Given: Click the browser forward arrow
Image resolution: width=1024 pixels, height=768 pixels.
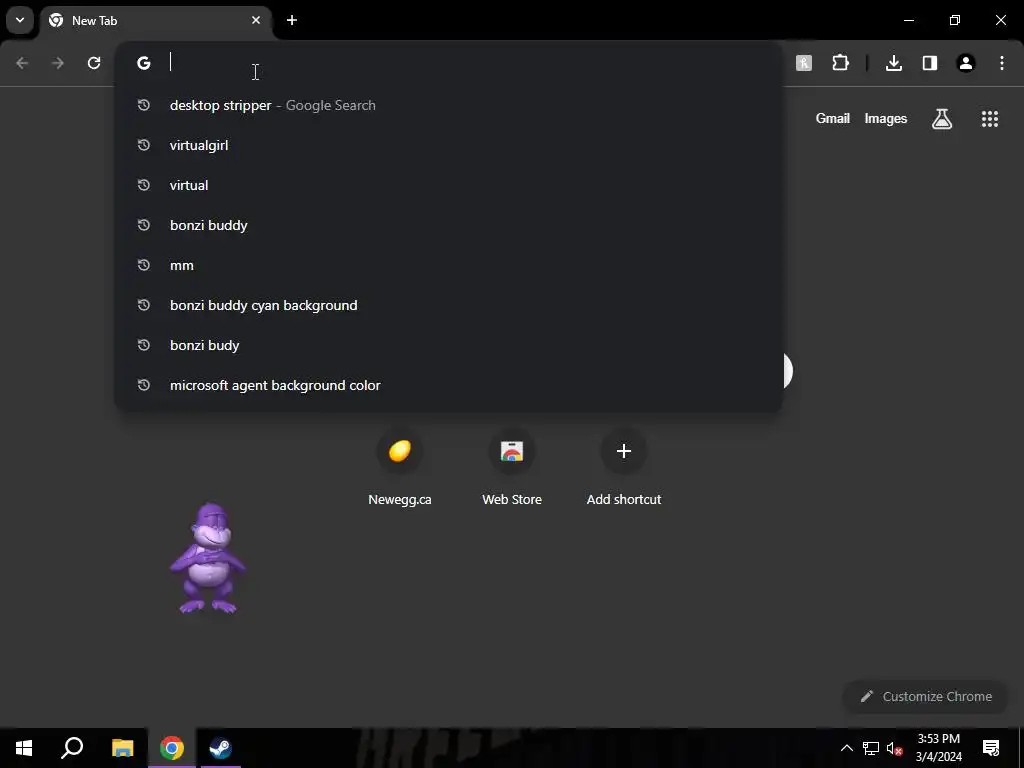Looking at the screenshot, I should coord(58,63).
